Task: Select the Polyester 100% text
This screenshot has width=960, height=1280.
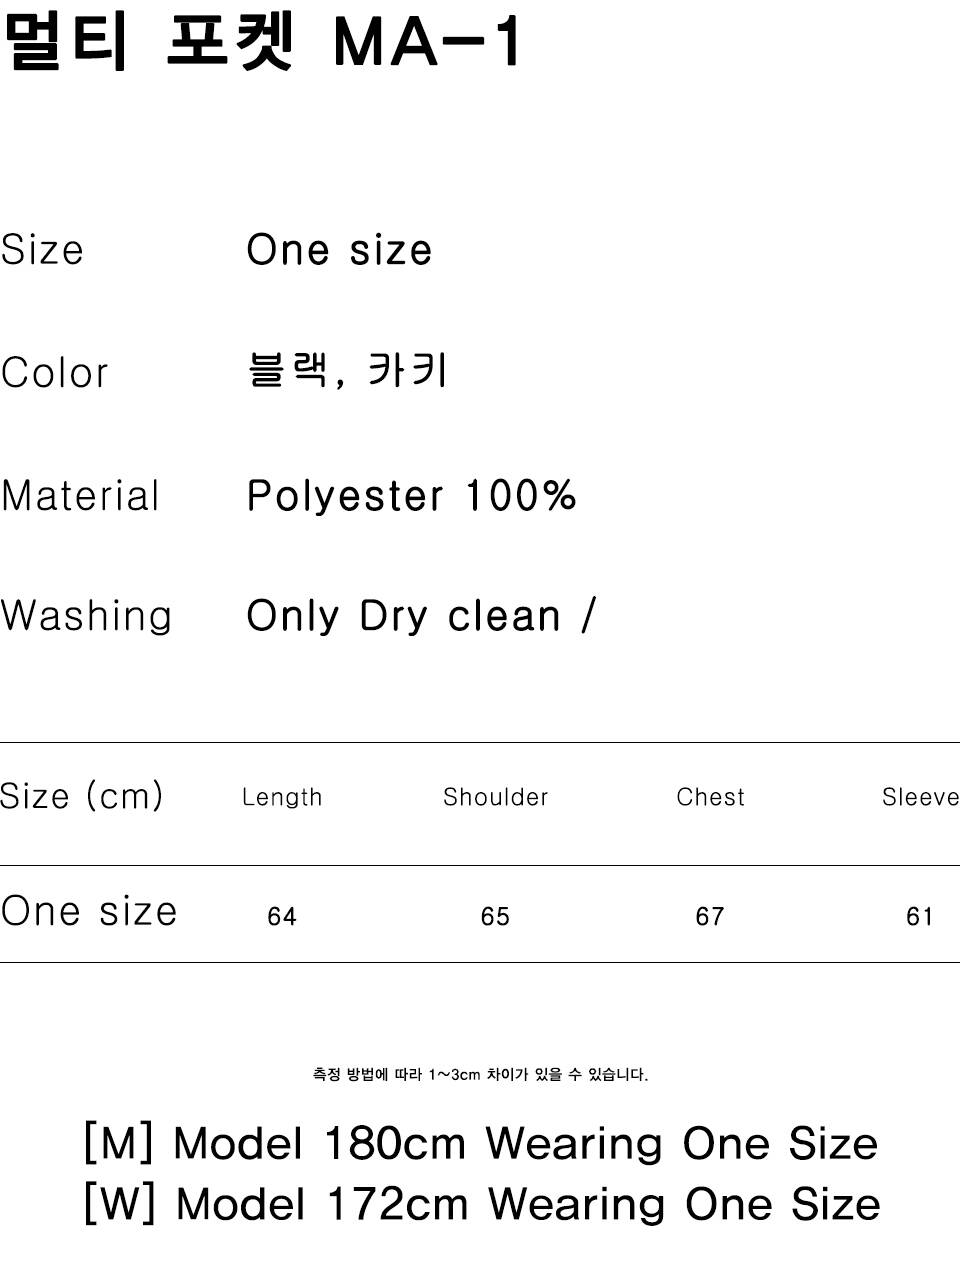Action: click(x=412, y=496)
